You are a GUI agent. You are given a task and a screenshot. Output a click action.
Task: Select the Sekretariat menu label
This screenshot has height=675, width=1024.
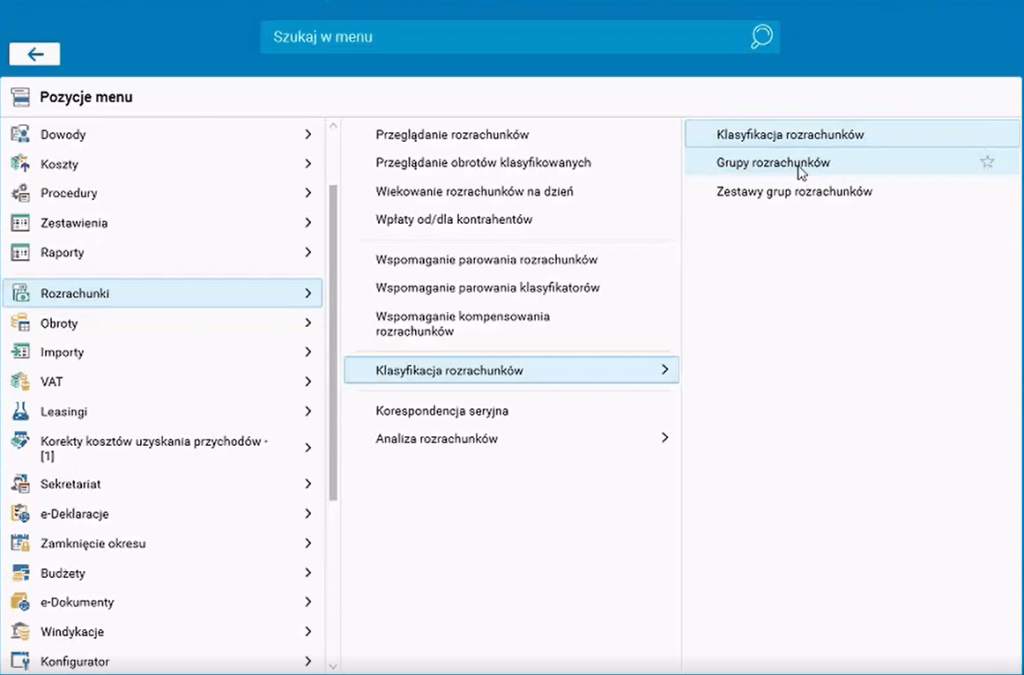coord(71,484)
